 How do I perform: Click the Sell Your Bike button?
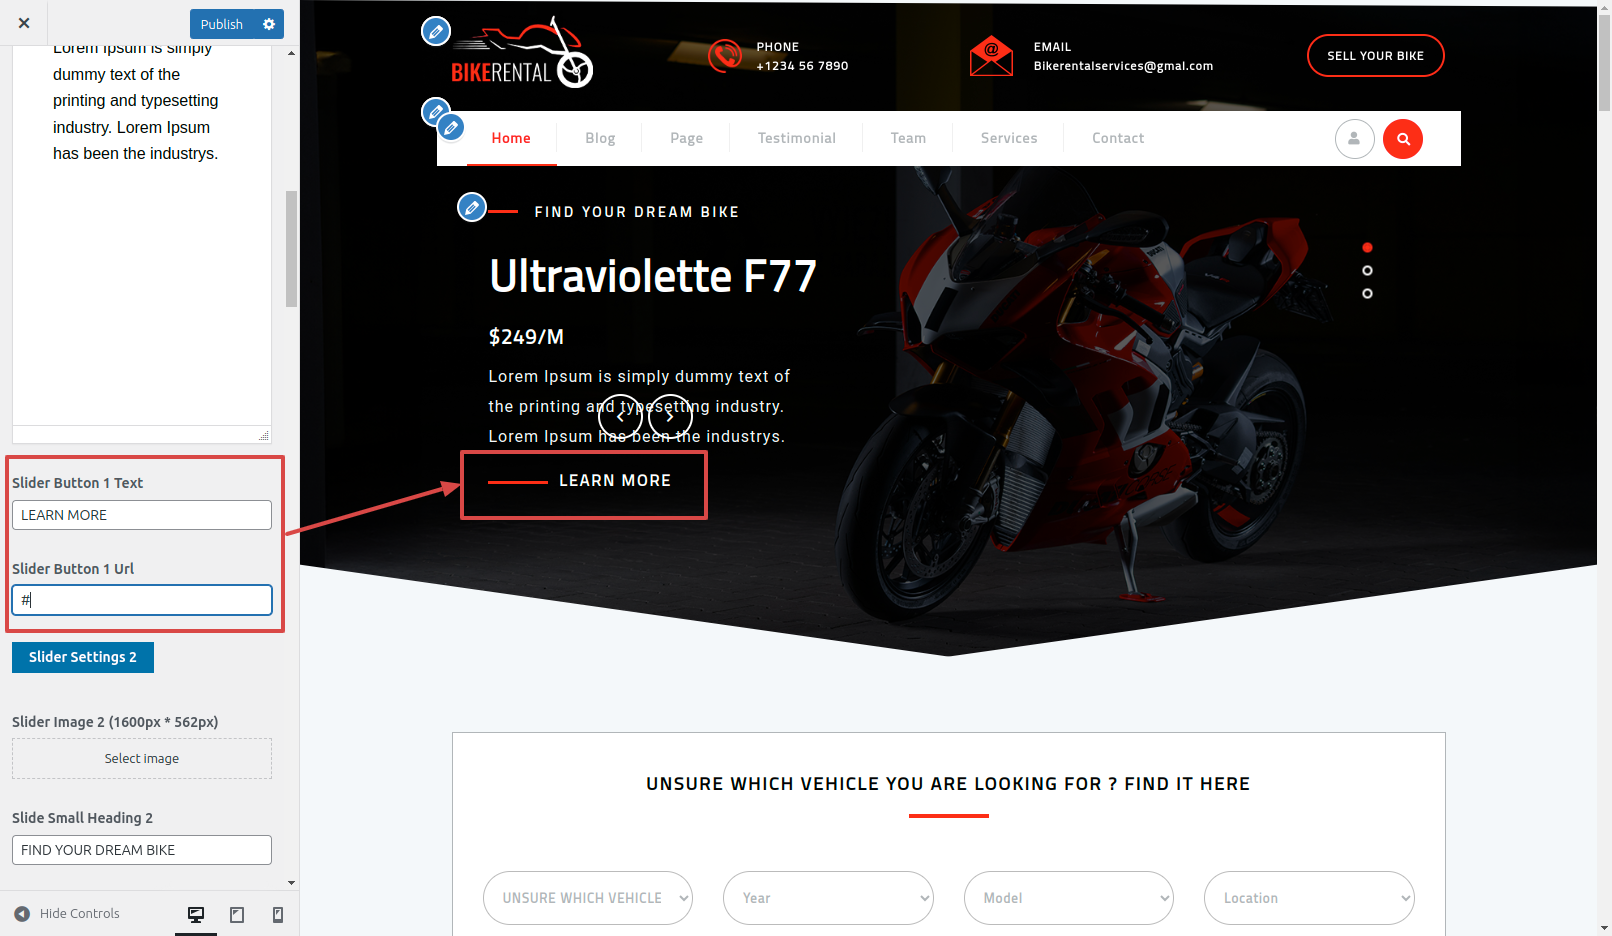point(1375,55)
